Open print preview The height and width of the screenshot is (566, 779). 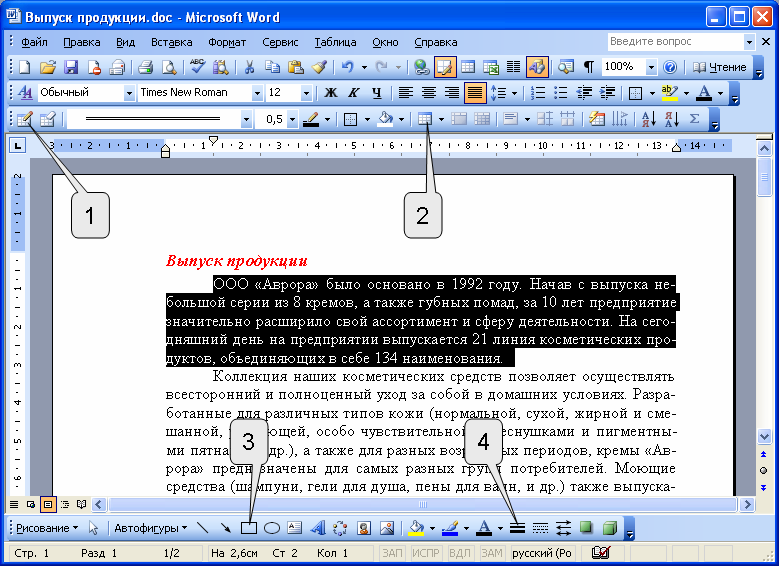pyautogui.click(x=169, y=67)
